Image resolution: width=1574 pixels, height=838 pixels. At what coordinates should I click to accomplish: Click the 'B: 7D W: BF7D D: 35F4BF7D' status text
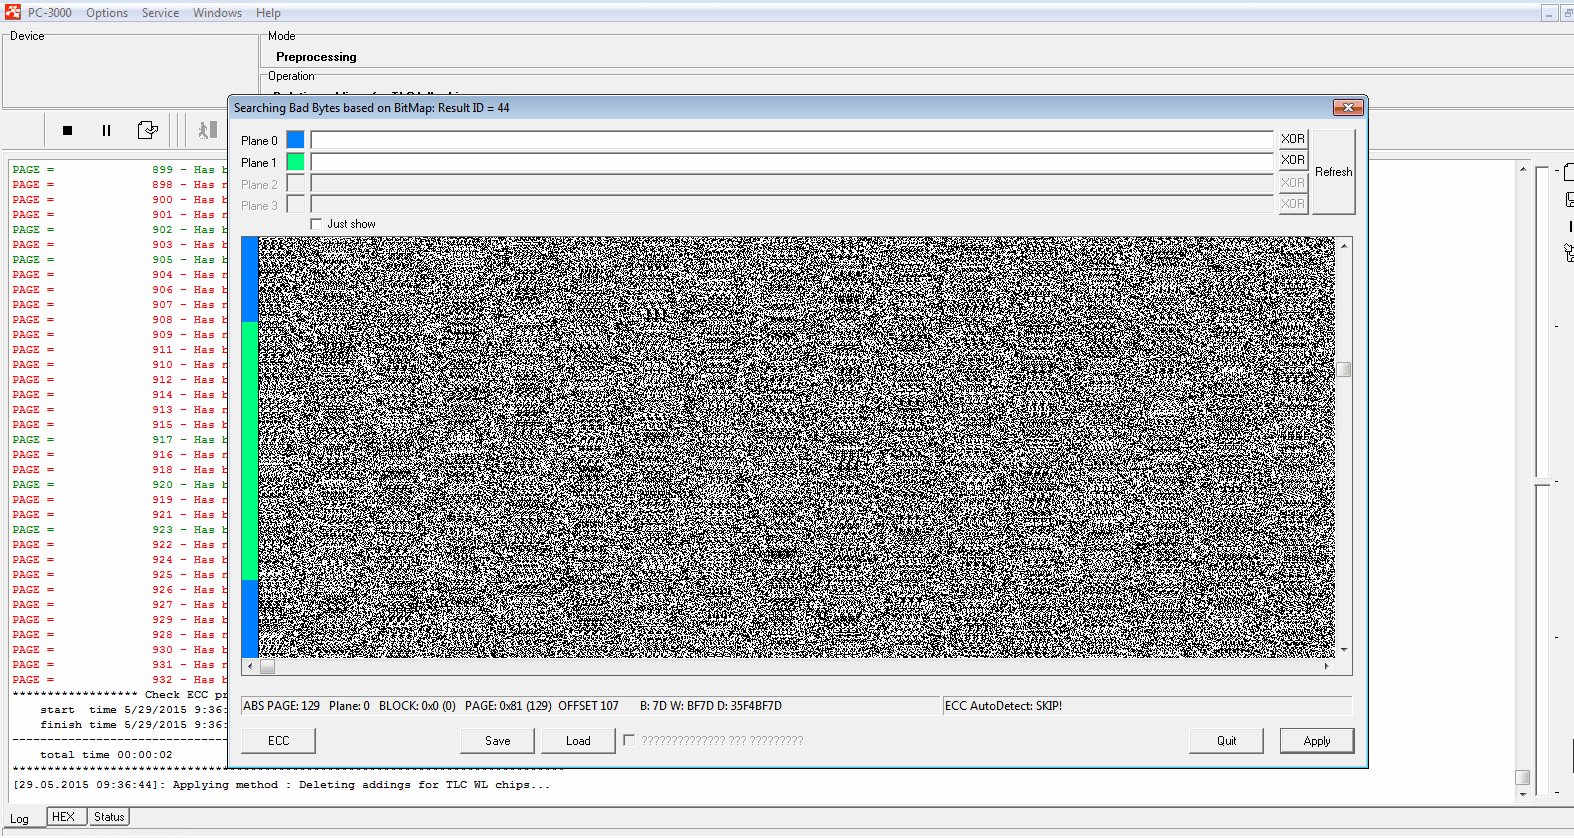(x=711, y=706)
